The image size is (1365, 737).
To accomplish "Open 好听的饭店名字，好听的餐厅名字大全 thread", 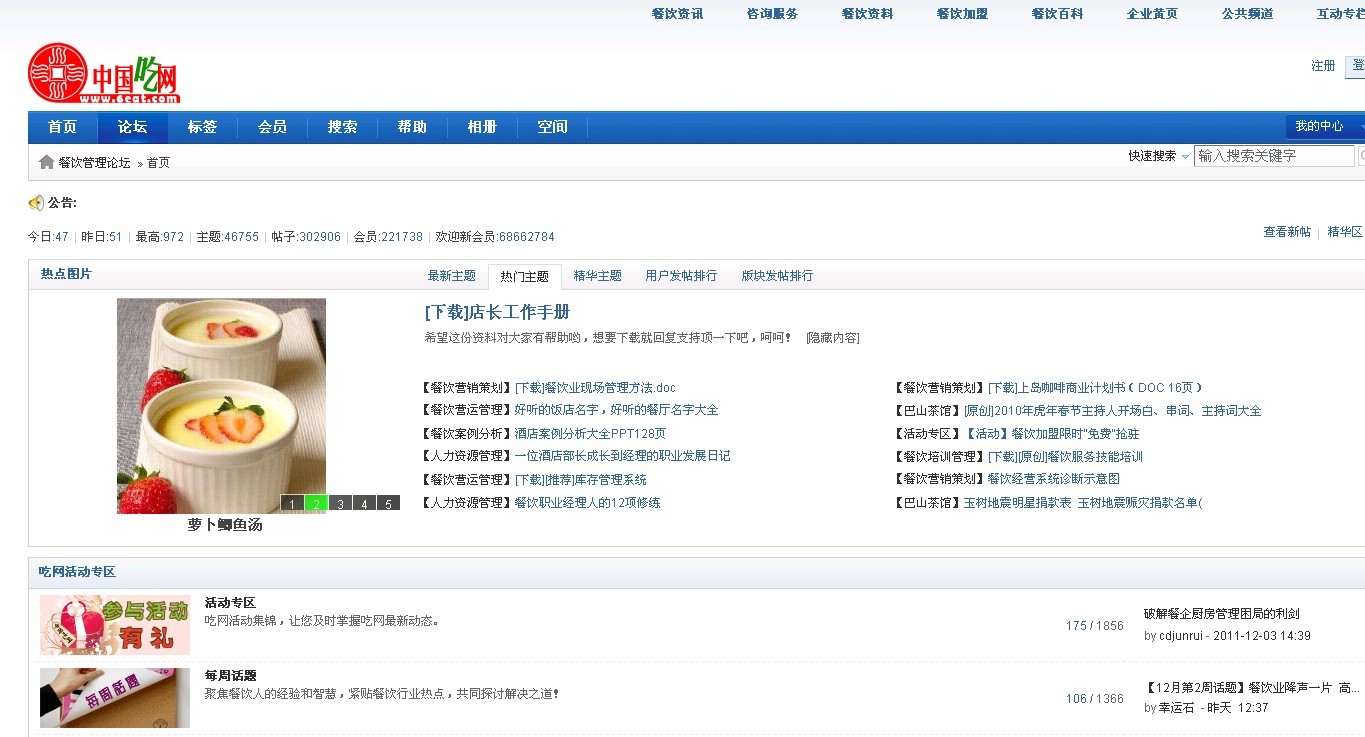I will pos(616,410).
